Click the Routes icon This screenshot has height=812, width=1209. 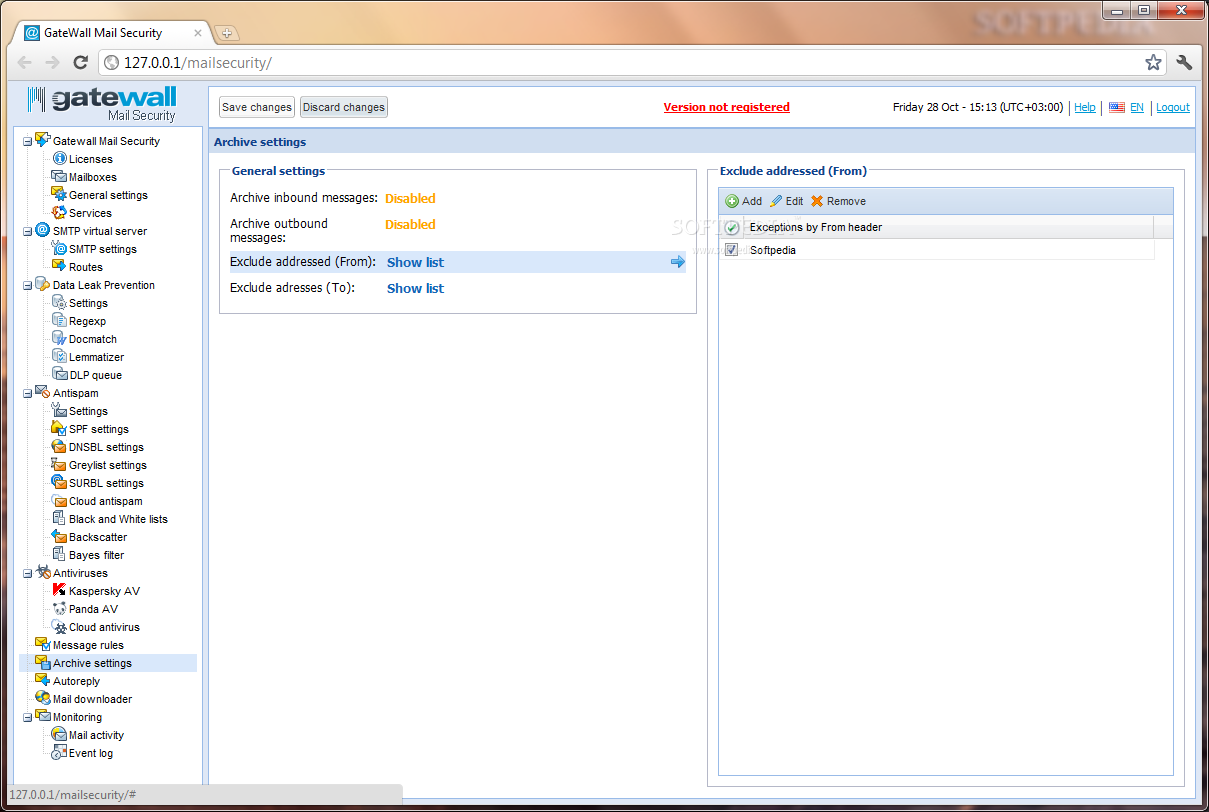point(60,267)
